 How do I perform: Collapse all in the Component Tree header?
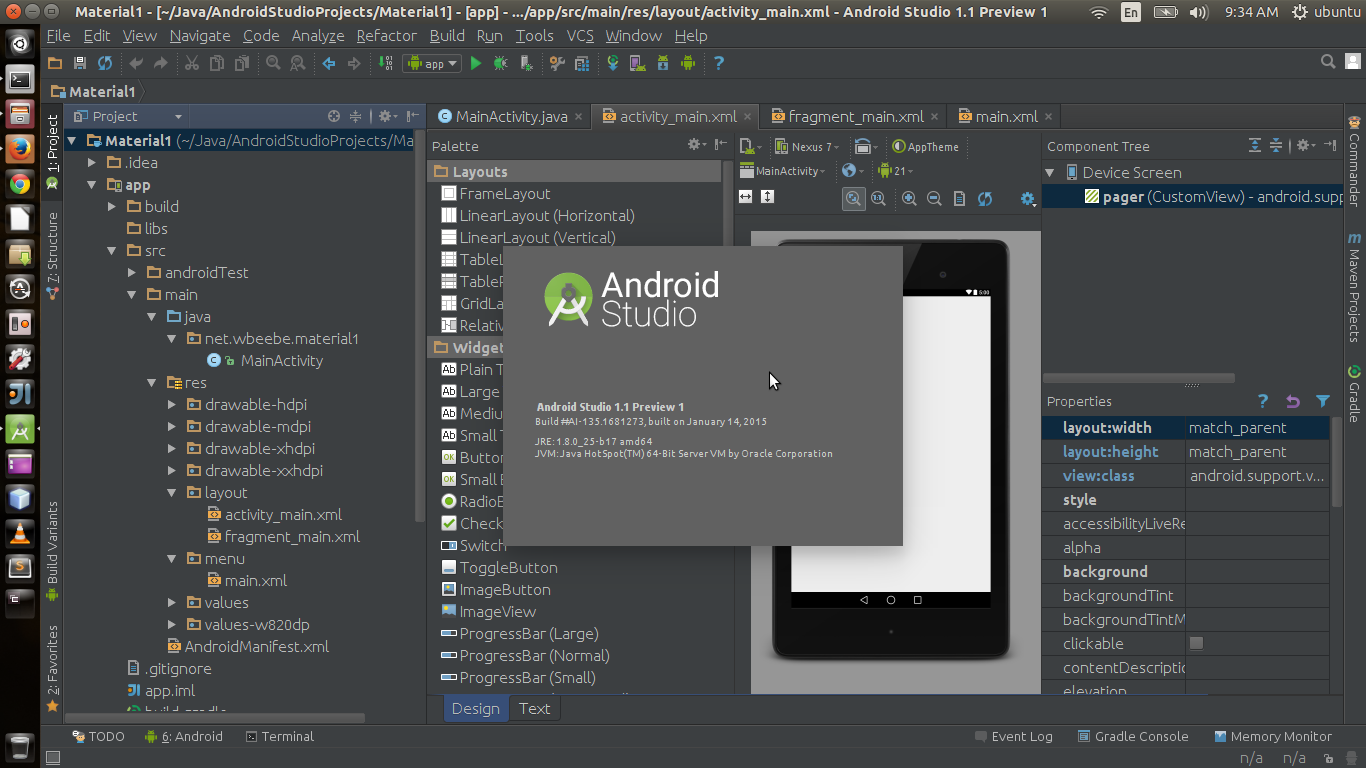(1277, 146)
